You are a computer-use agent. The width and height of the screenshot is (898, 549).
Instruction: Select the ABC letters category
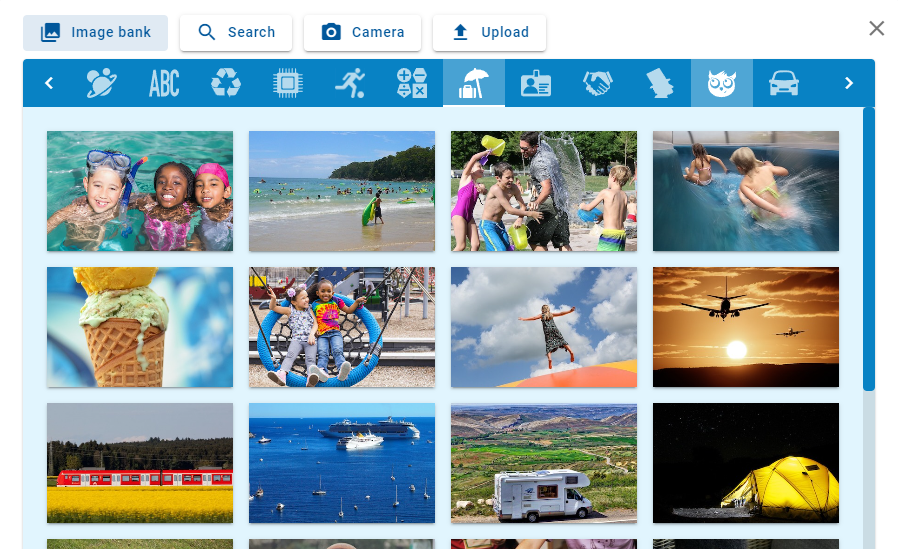point(164,83)
